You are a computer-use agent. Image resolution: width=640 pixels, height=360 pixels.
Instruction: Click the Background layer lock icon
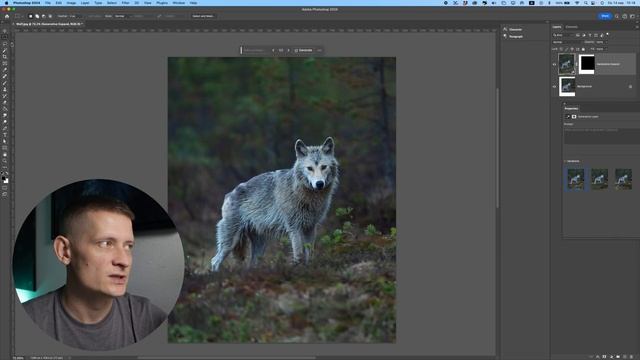(630, 87)
